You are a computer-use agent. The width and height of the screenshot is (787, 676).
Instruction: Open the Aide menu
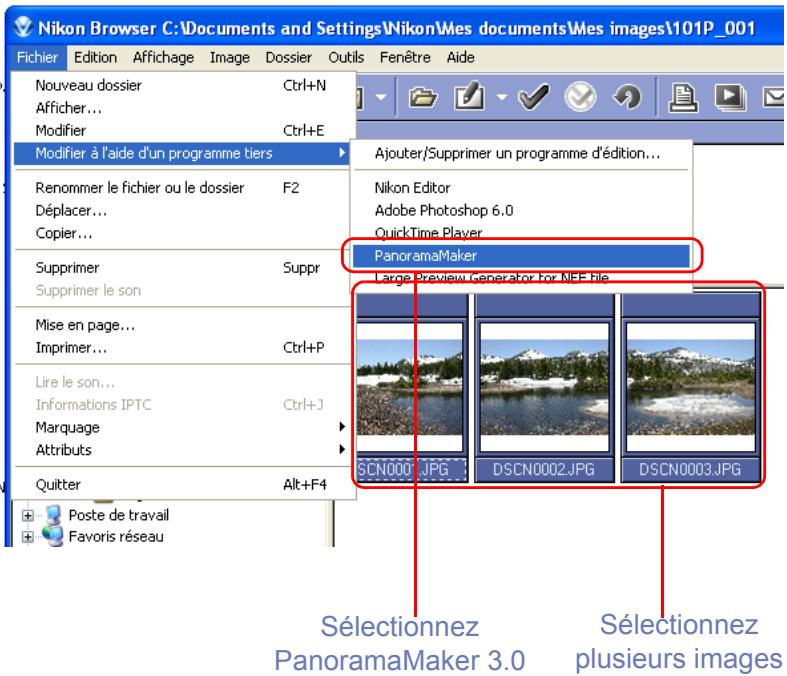460,57
